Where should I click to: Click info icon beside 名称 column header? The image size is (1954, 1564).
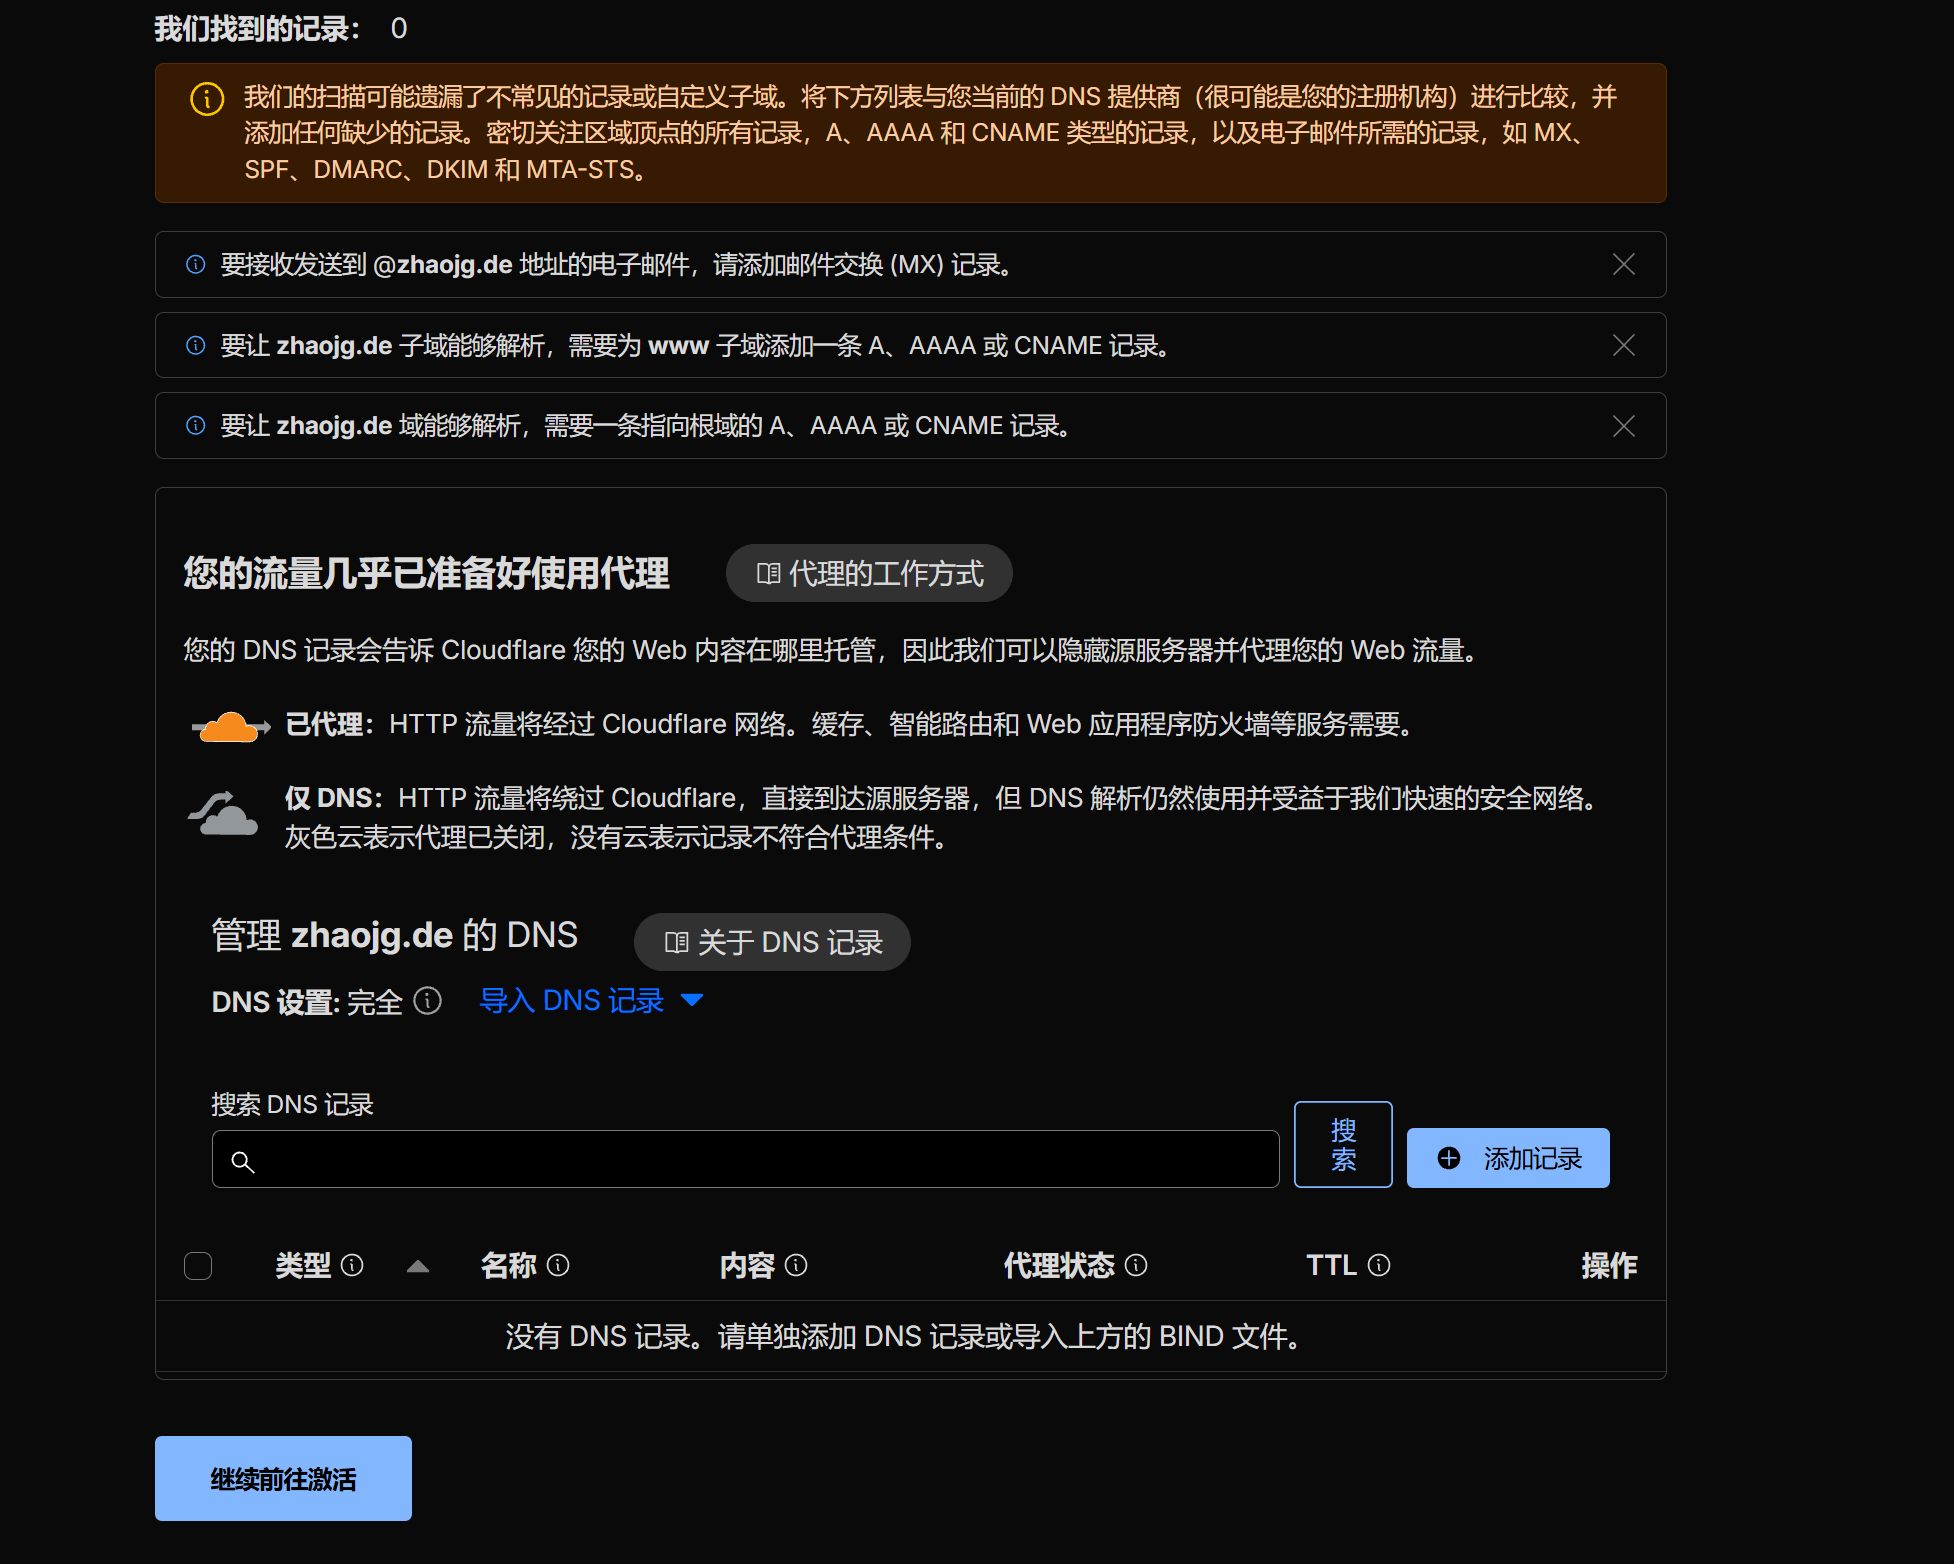(558, 1266)
